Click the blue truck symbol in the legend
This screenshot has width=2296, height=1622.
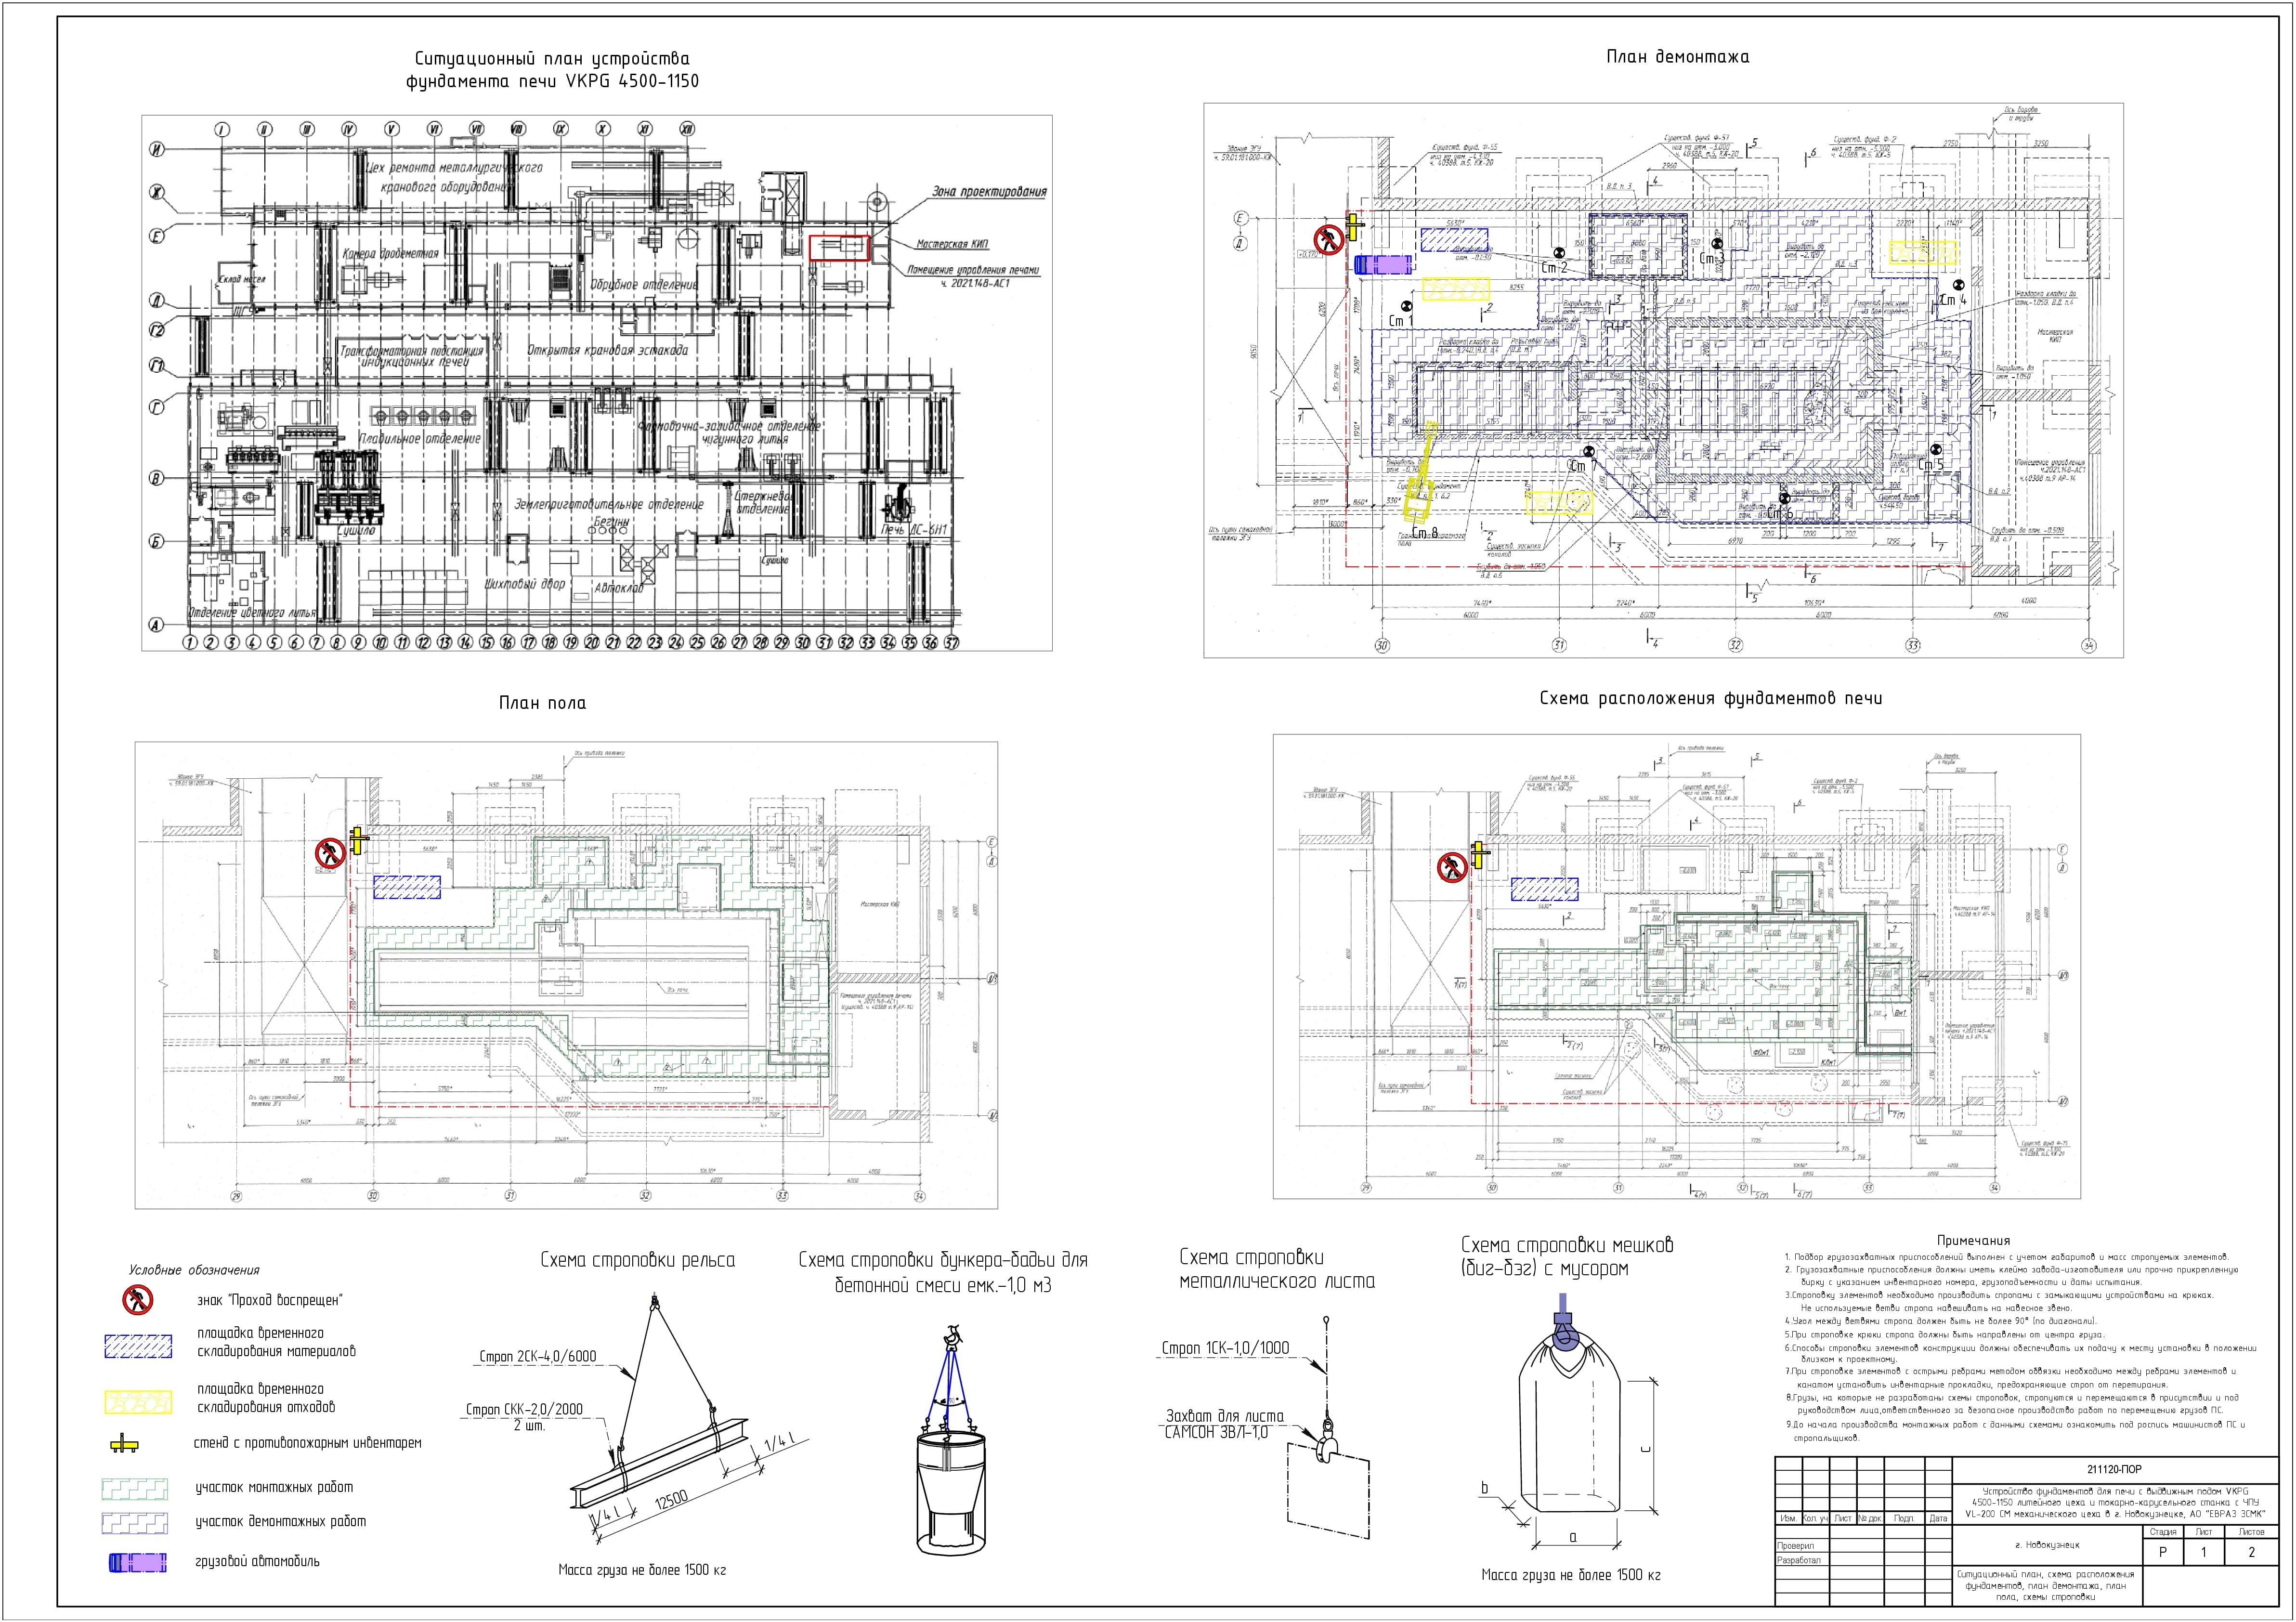[138, 1562]
